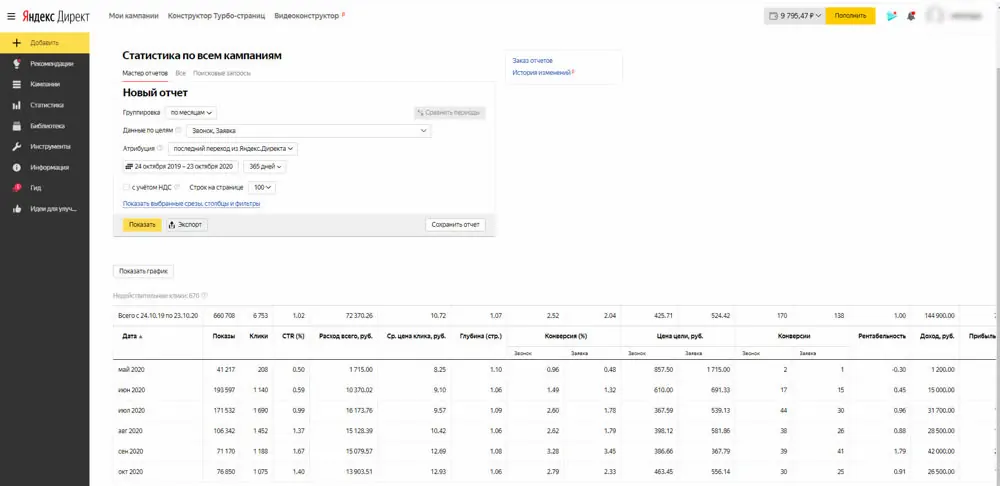Click help icon next to Атрибуция
The width and height of the screenshot is (1000, 486).
tap(159, 148)
